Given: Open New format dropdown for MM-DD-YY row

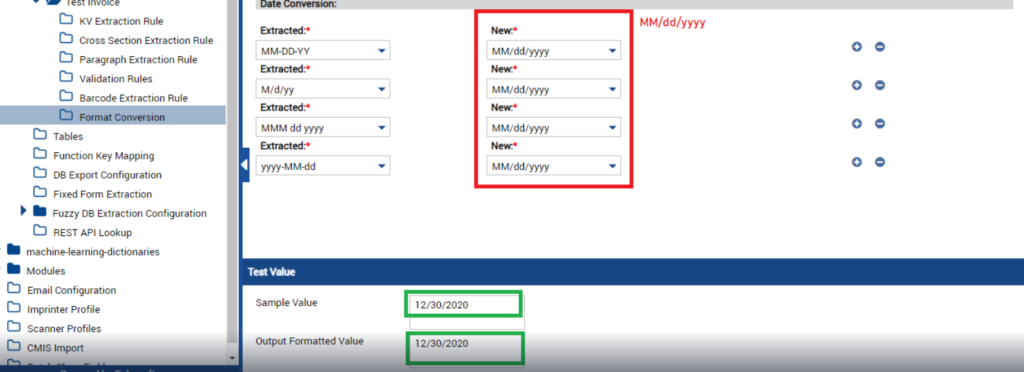Looking at the screenshot, I should pos(554,51).
